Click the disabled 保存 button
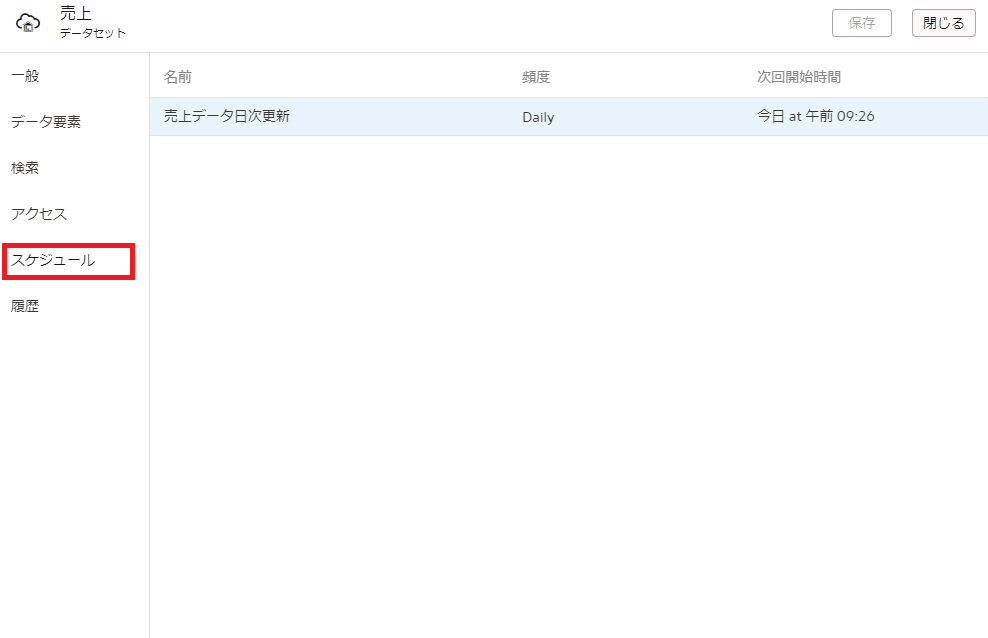 [861, 23]
